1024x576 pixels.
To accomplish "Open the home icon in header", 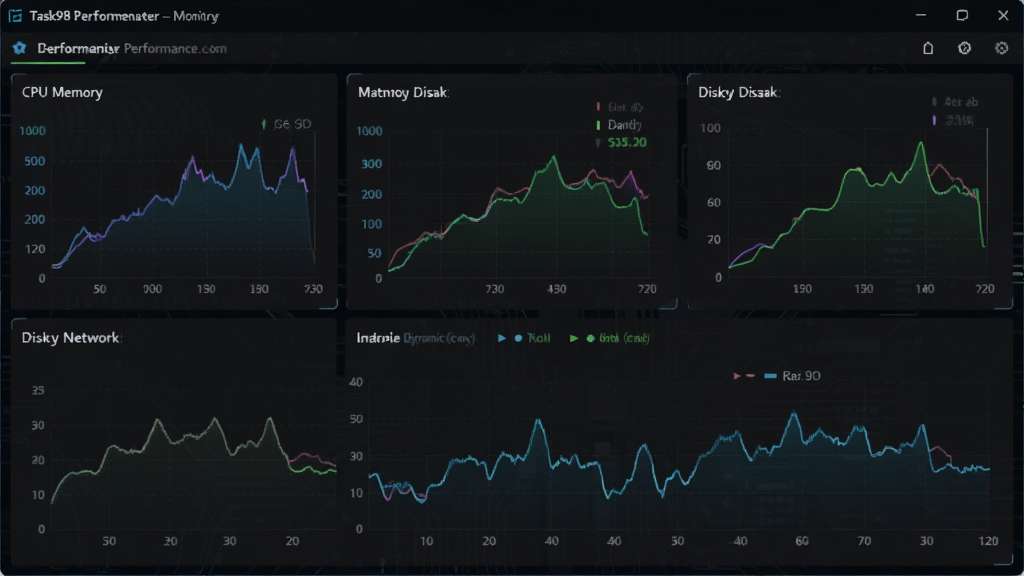I will point(928,48).
